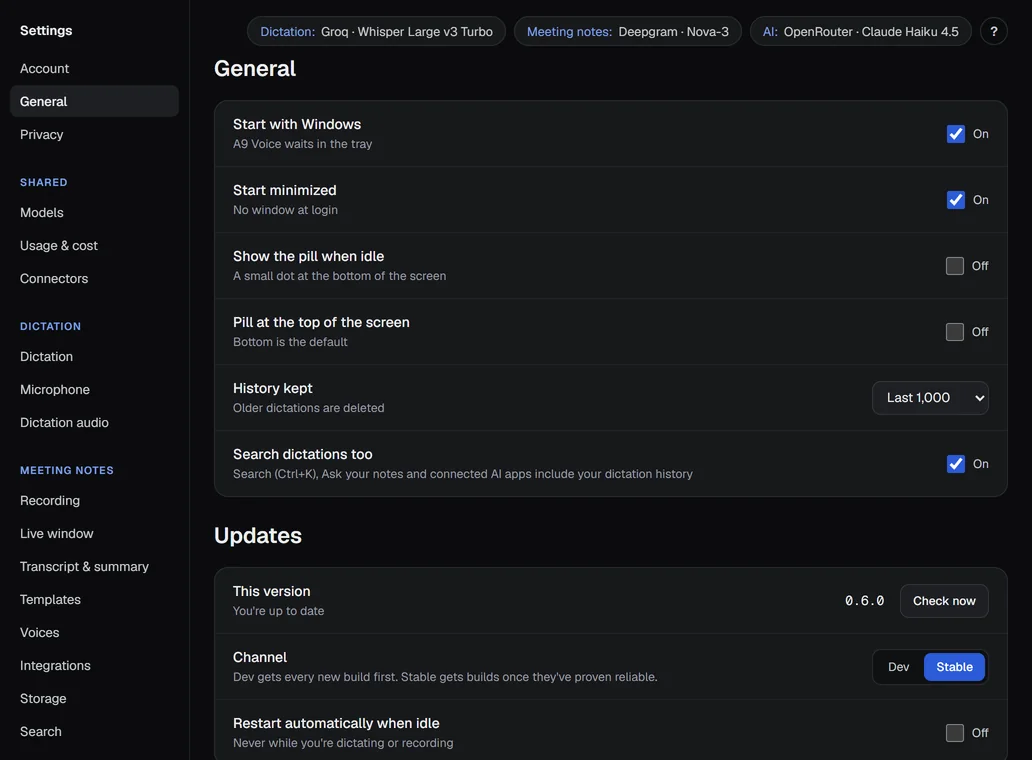Open Privacy settings

tap(94, 134)
